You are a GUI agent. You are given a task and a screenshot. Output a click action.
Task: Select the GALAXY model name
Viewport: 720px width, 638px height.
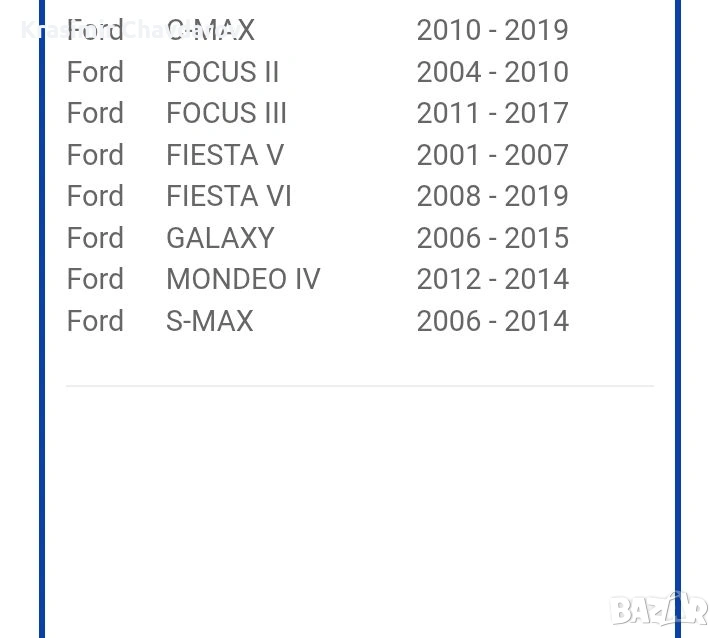[220, 238]
